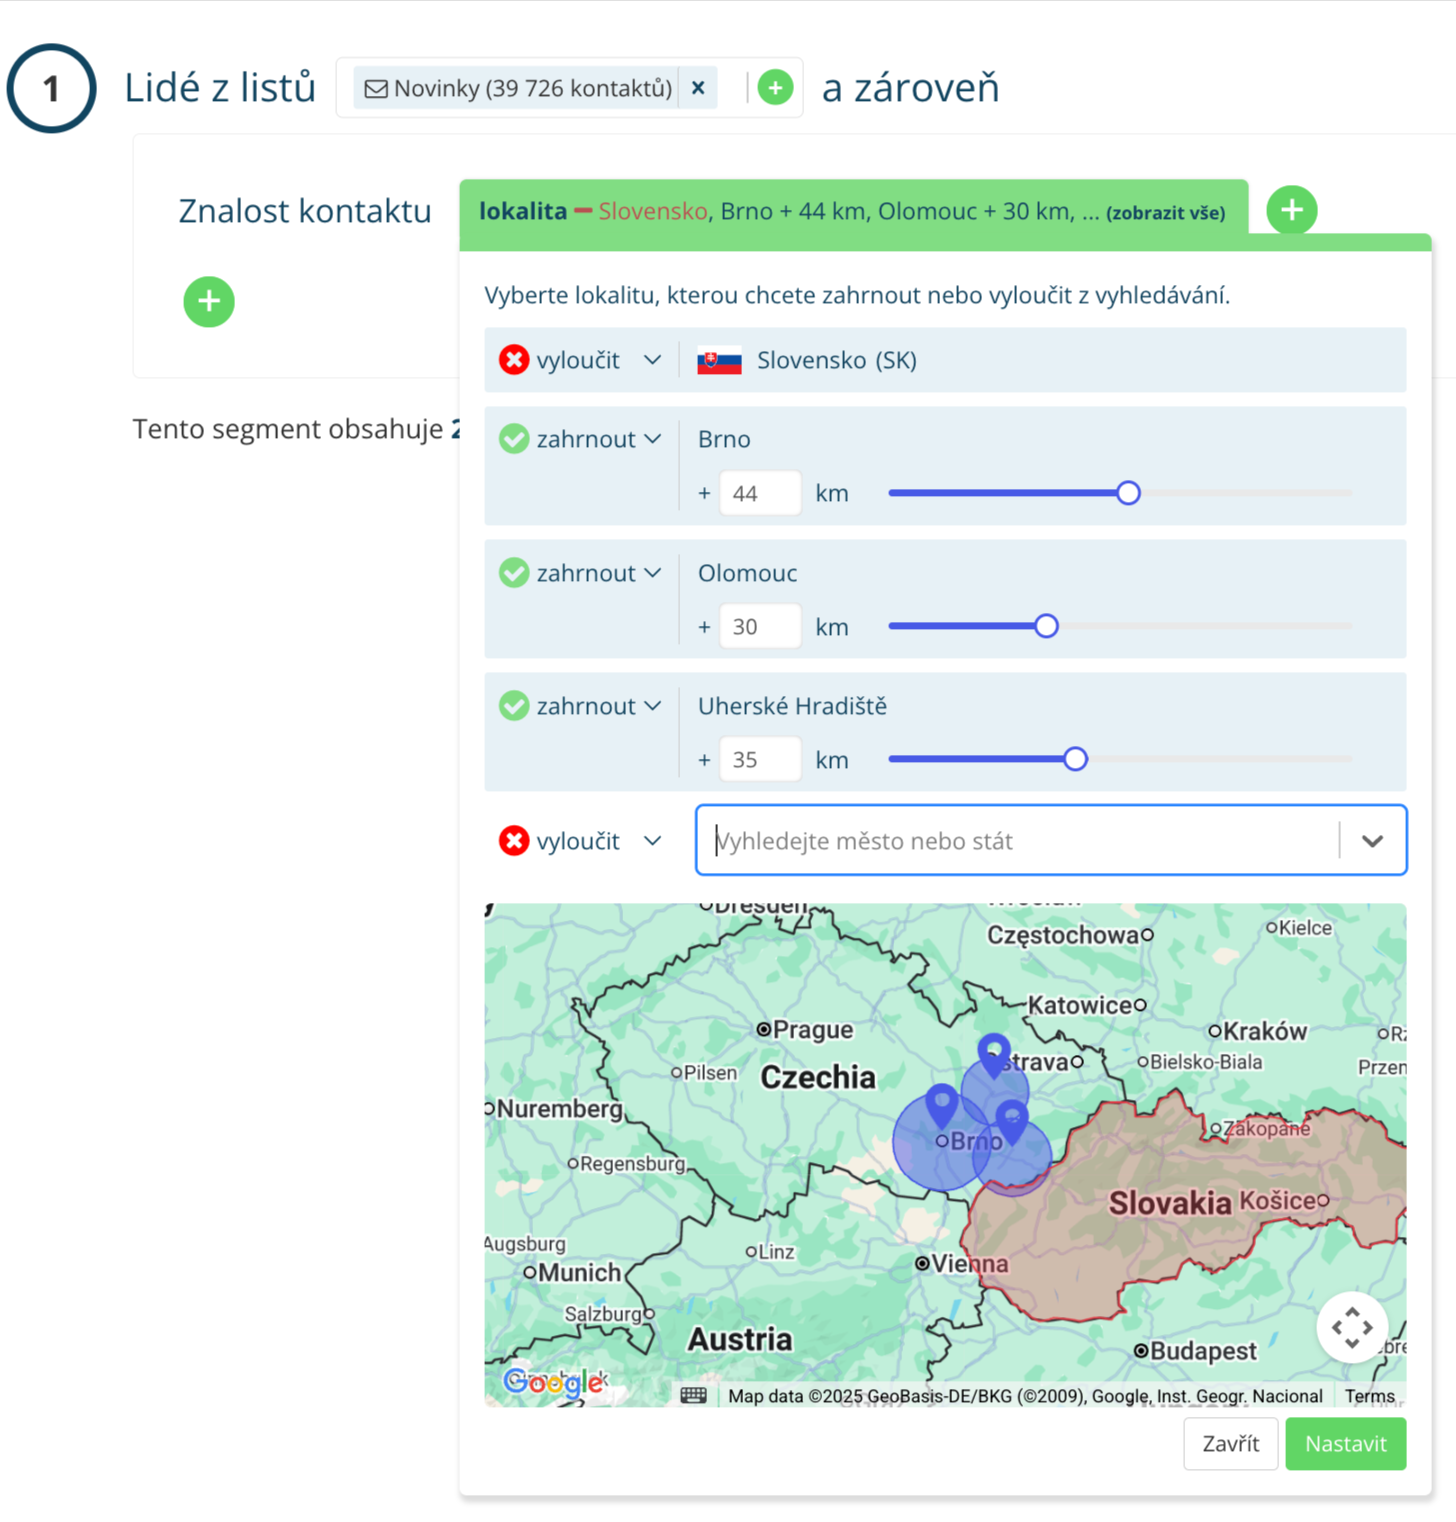Toggle include/exclude for Olomouc
The width and height of the screenshot is (1456, 1522).
(x=581, y=573)
